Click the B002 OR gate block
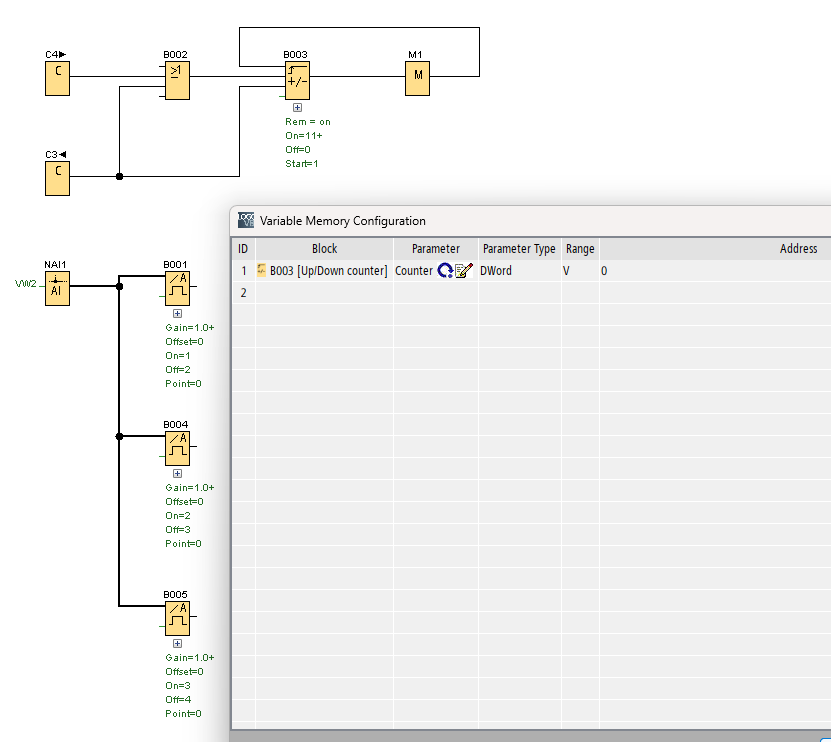831x742 pixels. tap(177, 81)
